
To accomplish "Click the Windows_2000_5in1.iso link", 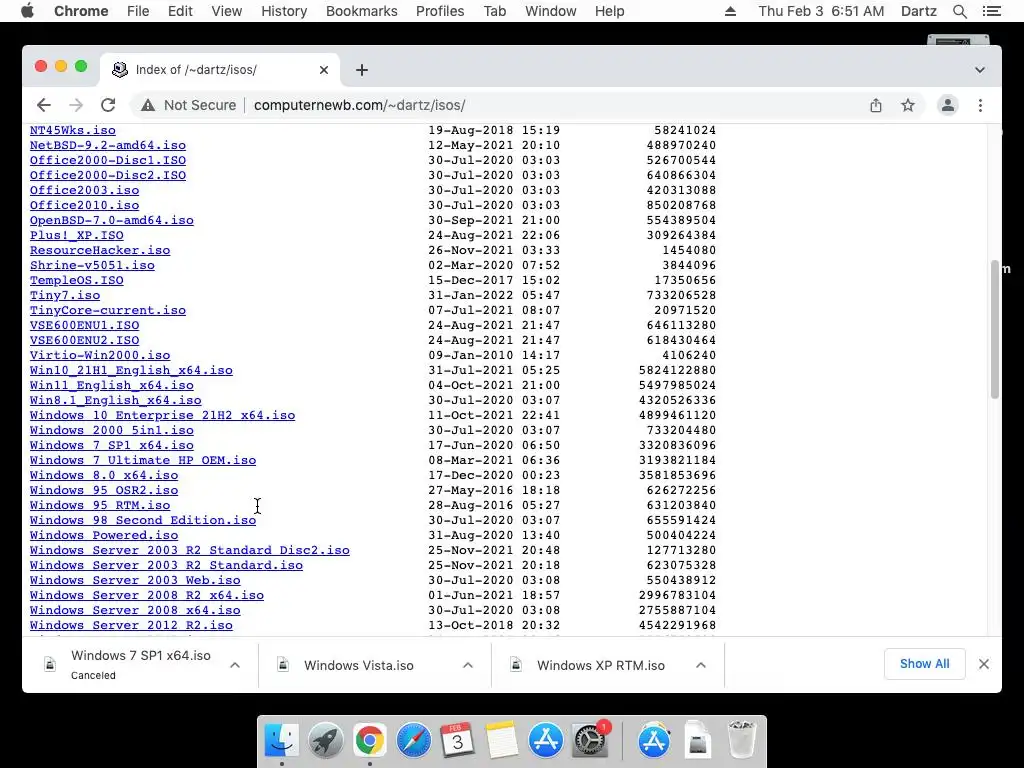I will [x=112, y=430].
